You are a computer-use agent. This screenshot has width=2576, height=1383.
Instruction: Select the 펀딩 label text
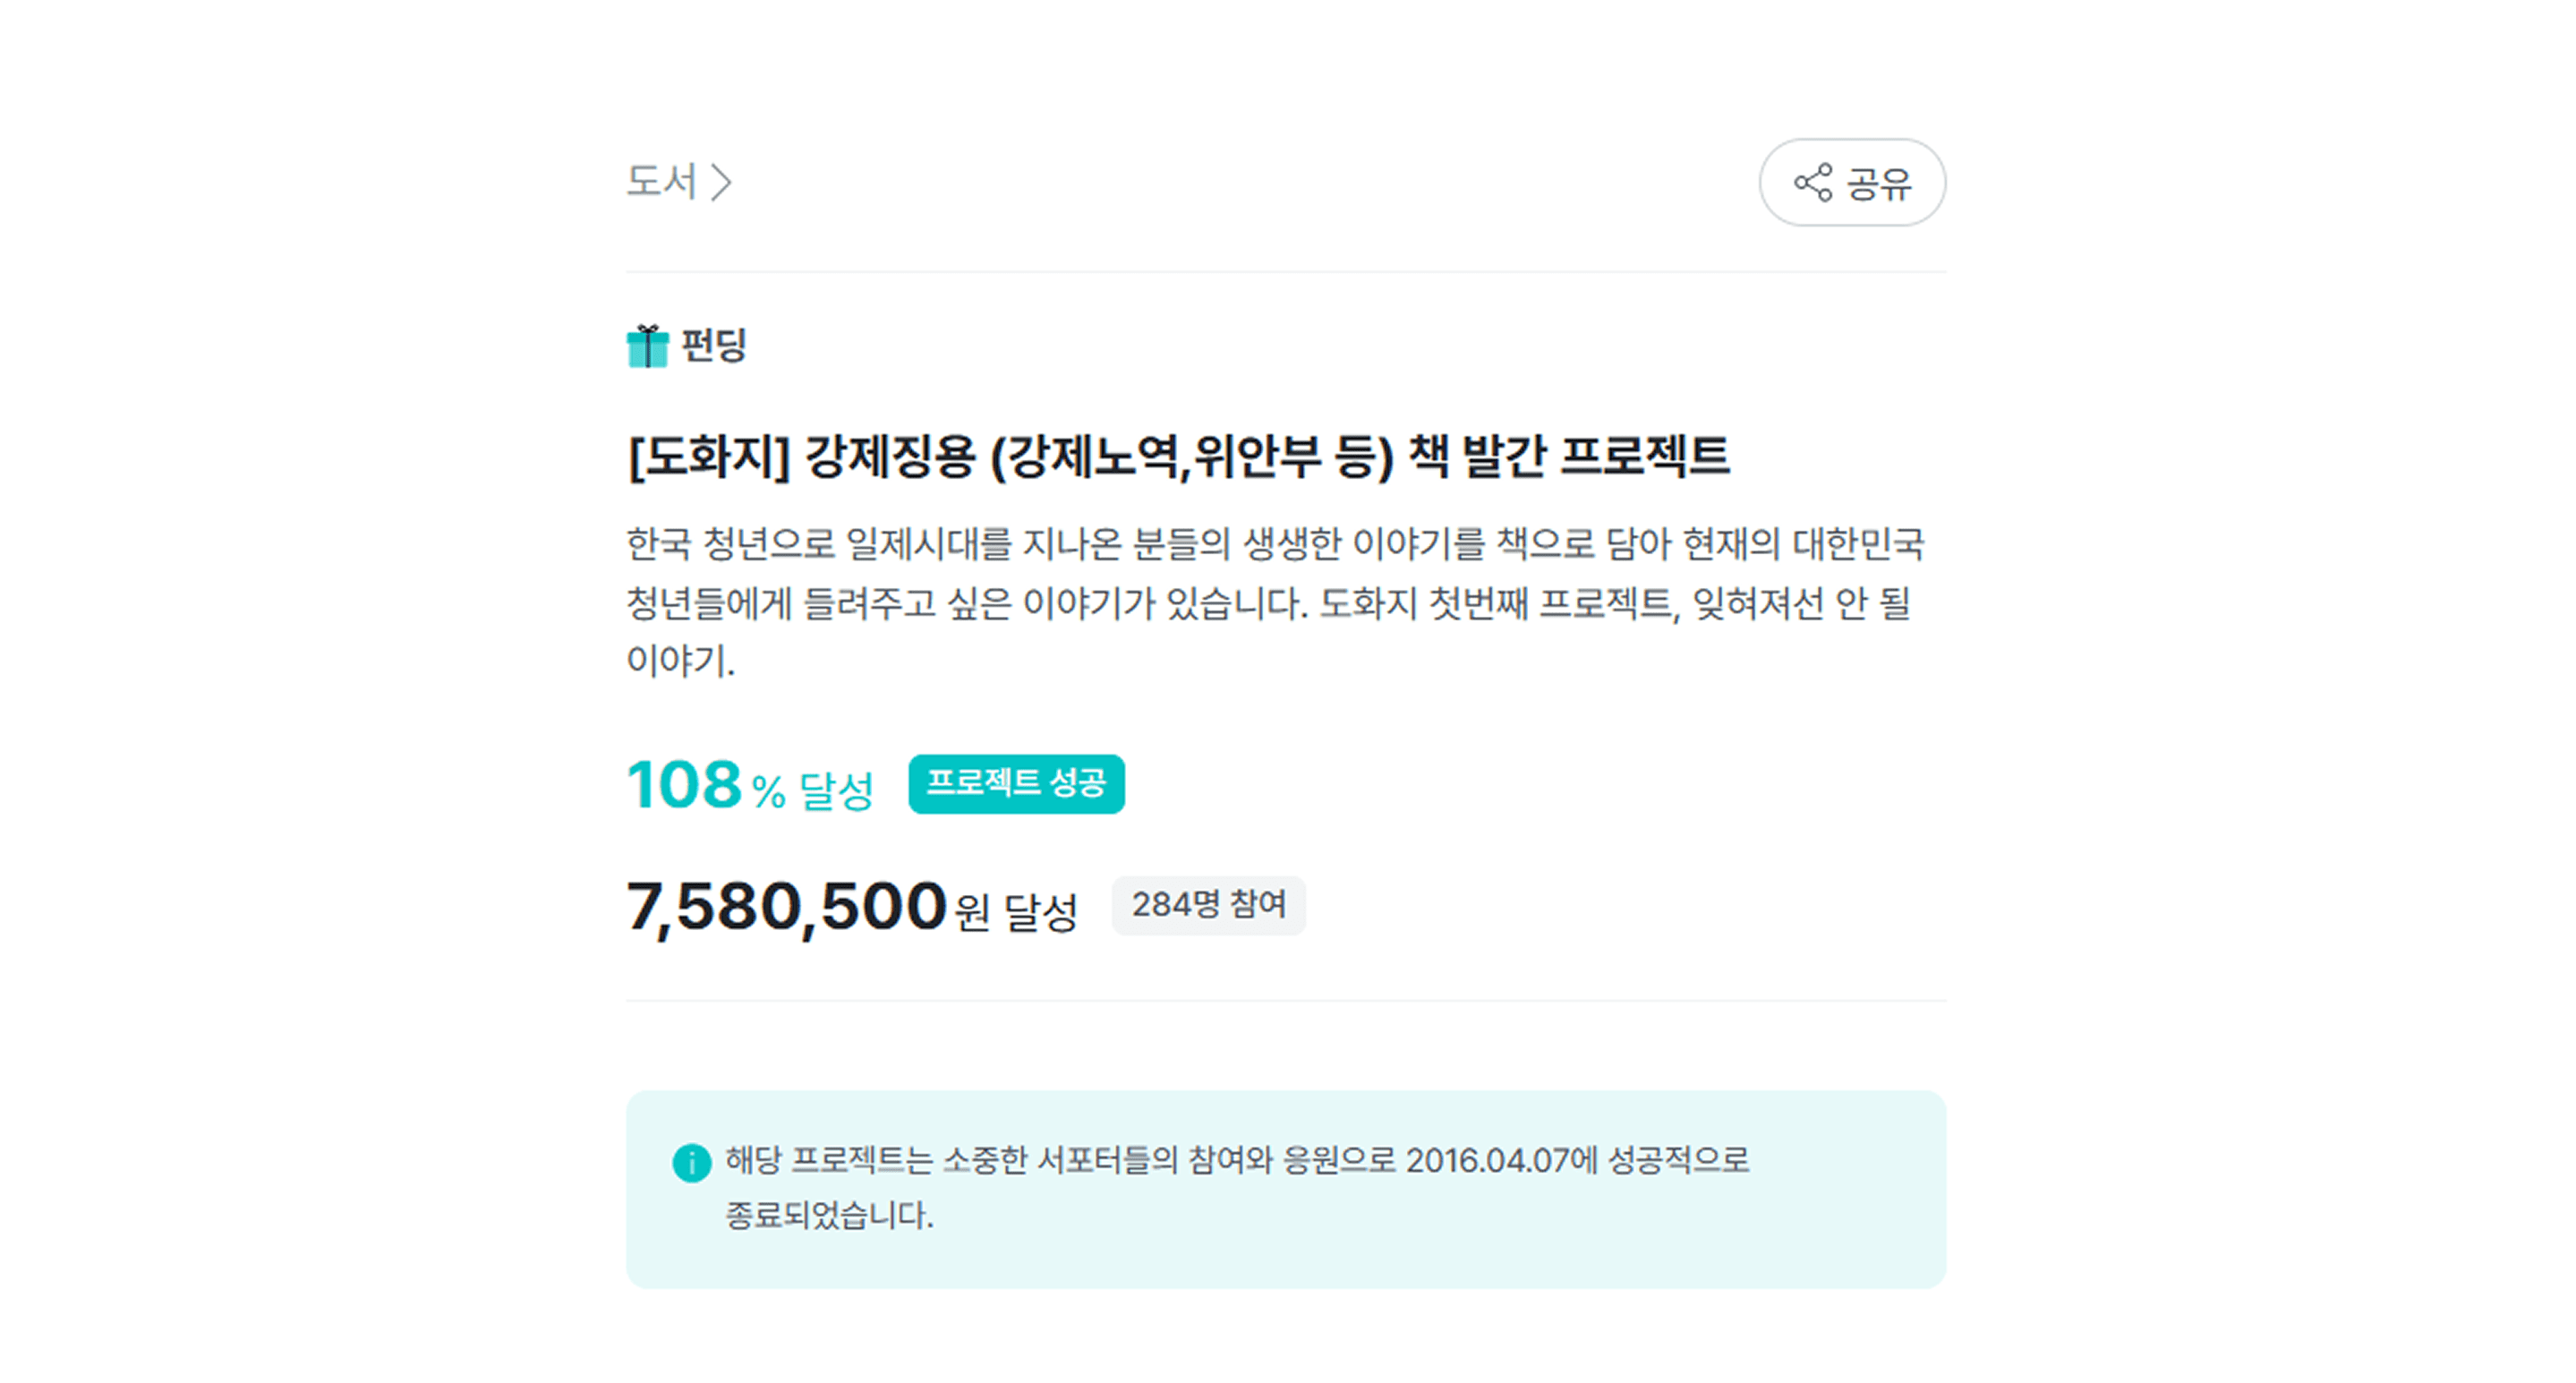pos(714,345)
